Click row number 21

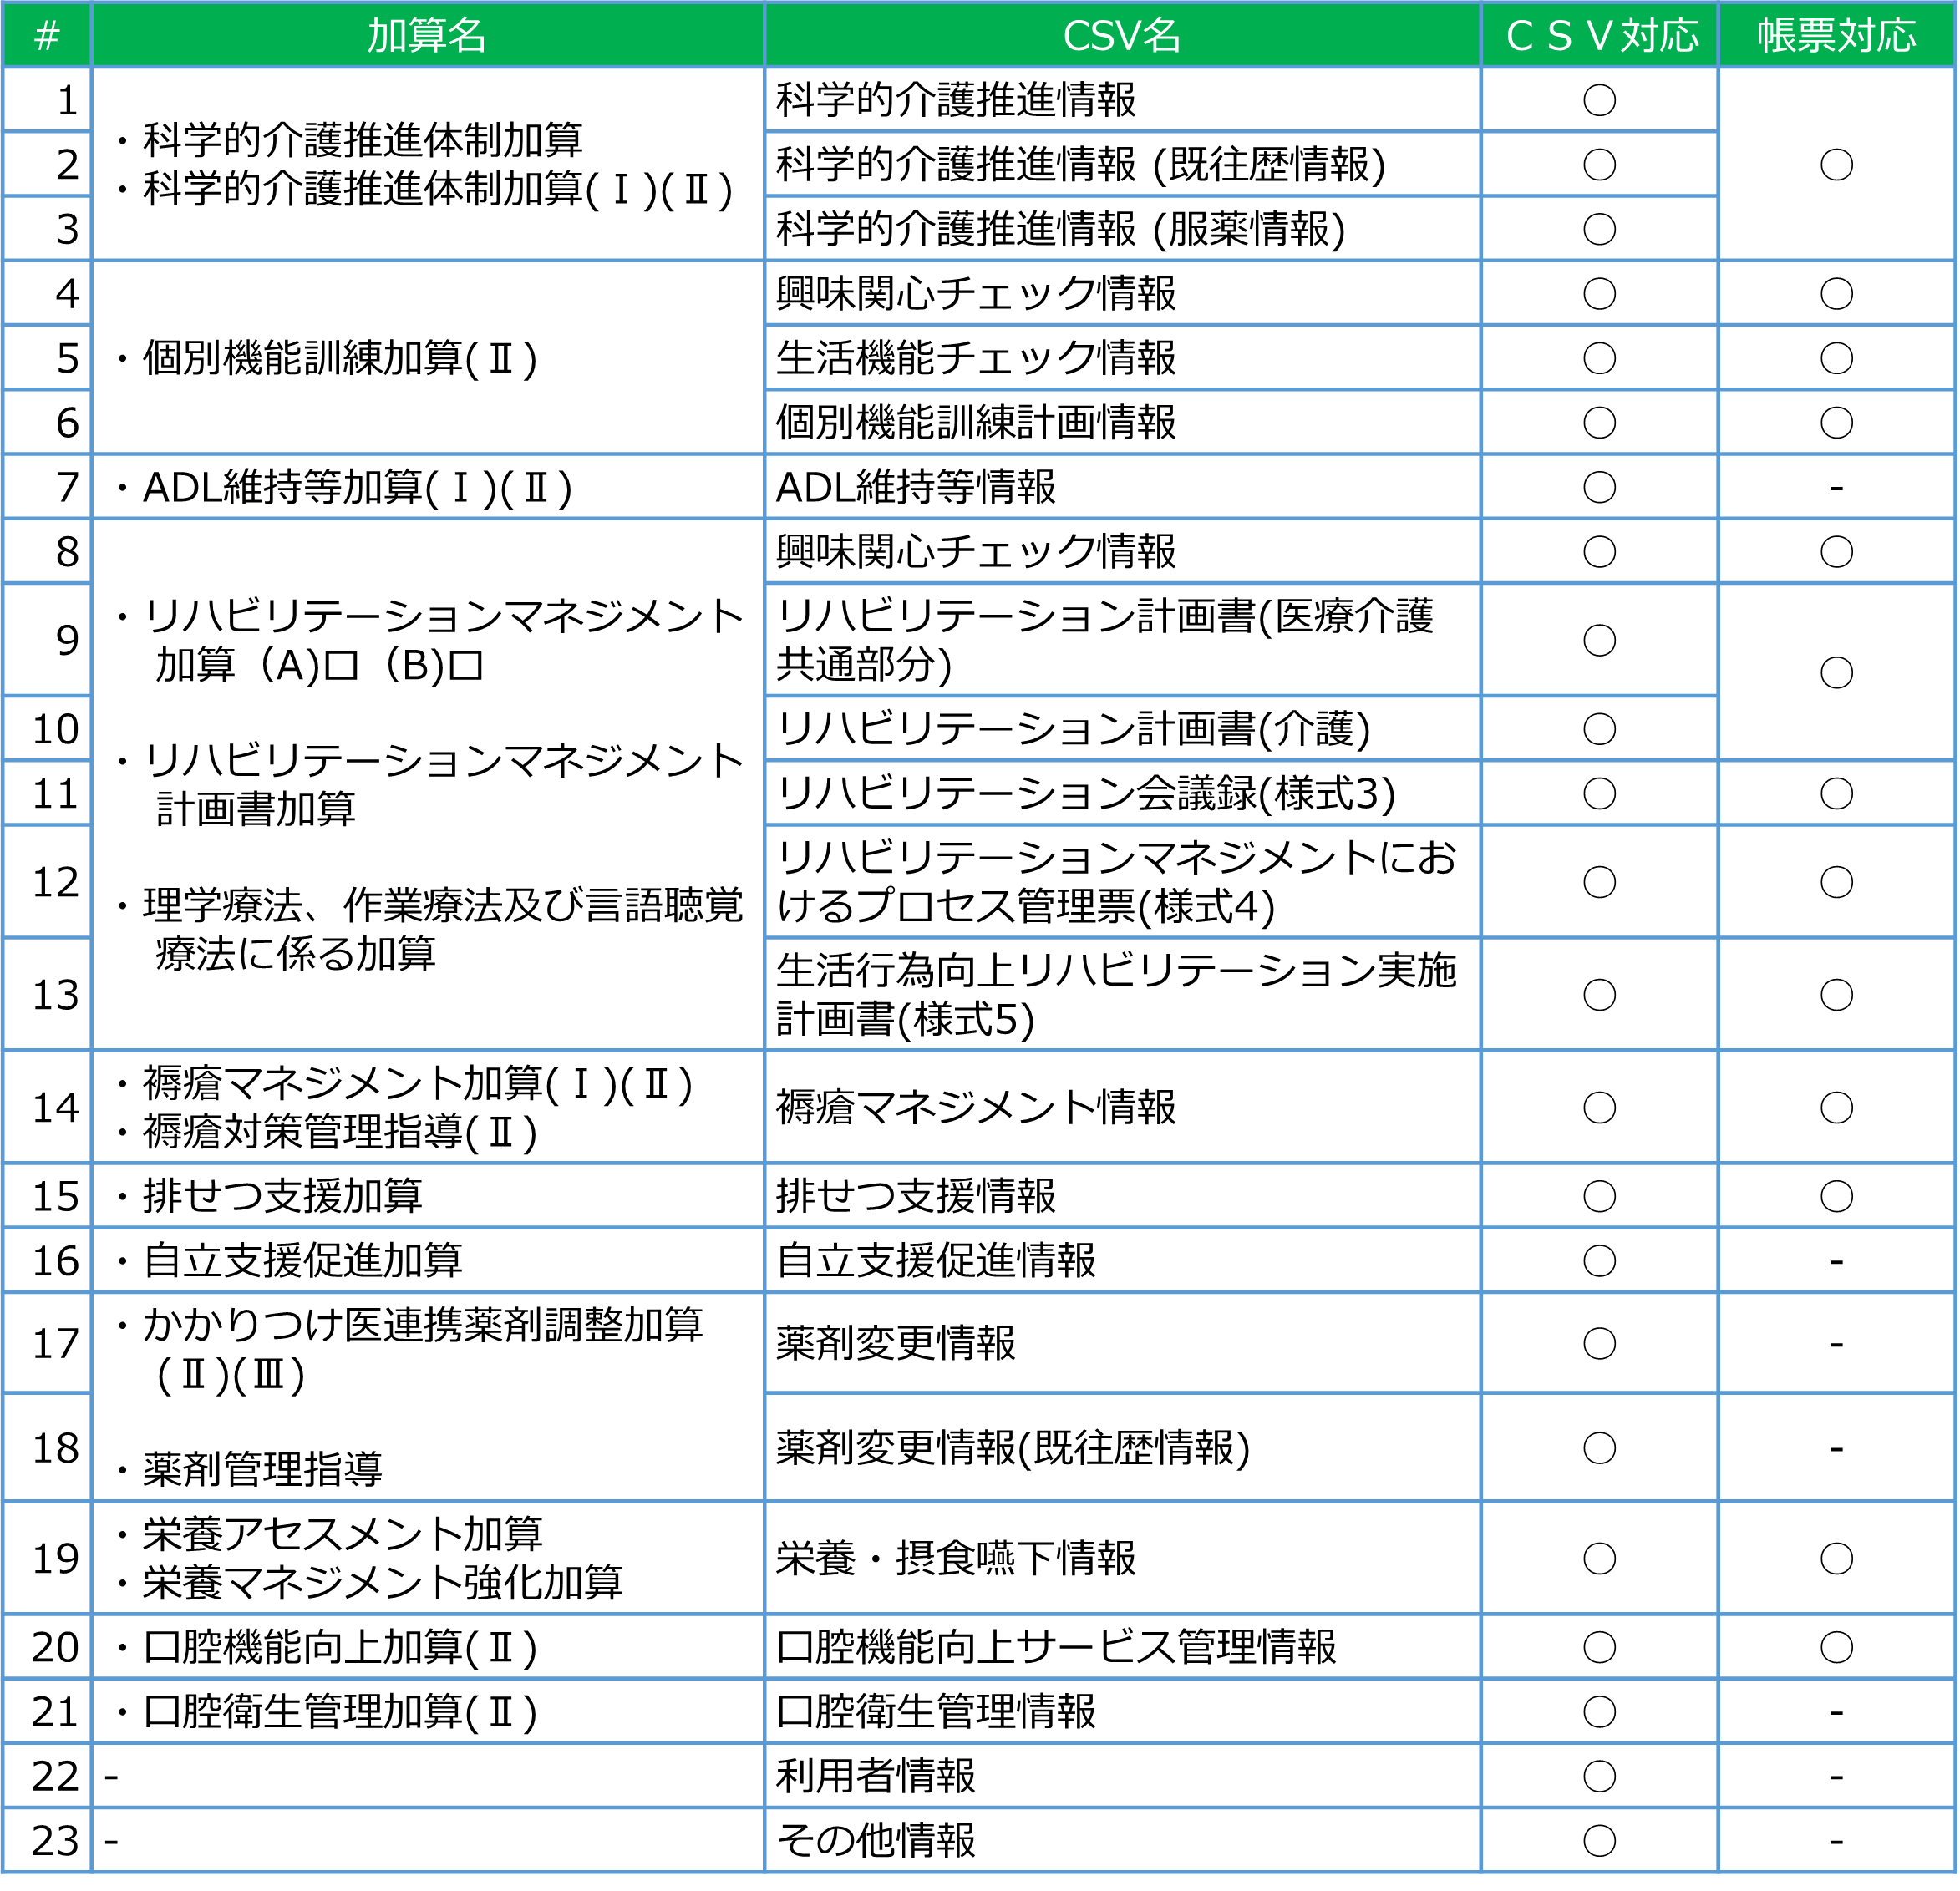55,1711
